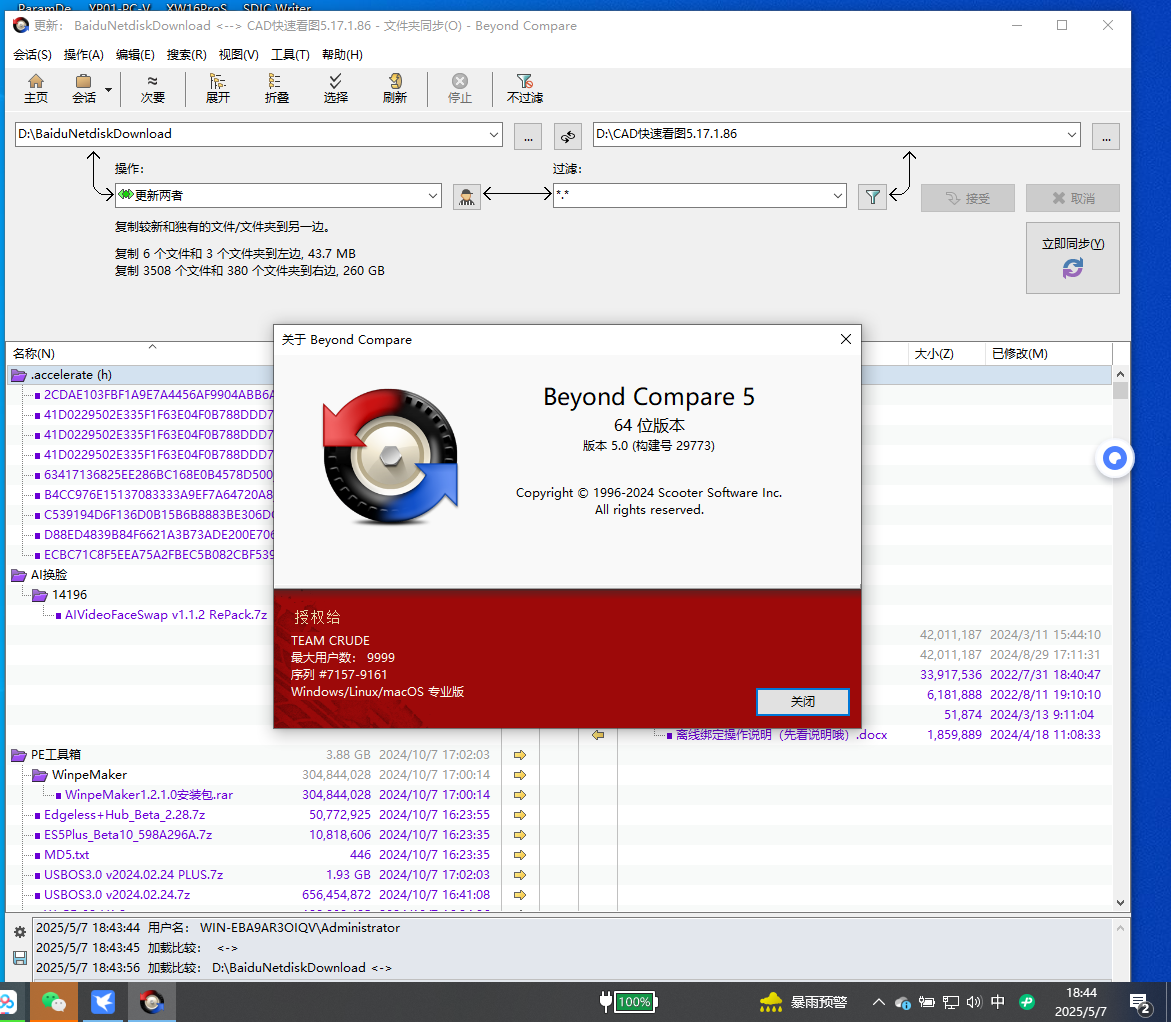The height and width of the screenshot is (1022, 1171).
Task: Open the 编辑(E) menu
Action: coord(135,55)
